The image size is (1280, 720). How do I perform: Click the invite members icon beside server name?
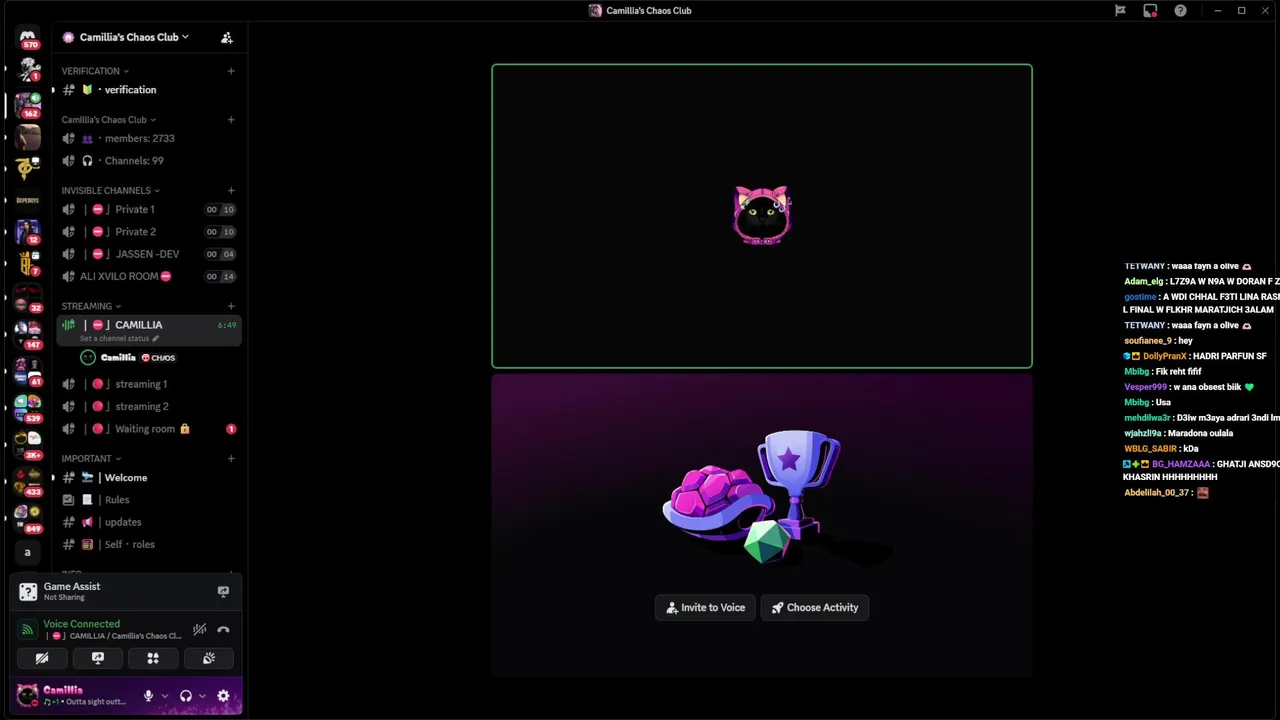click(227, 37)
